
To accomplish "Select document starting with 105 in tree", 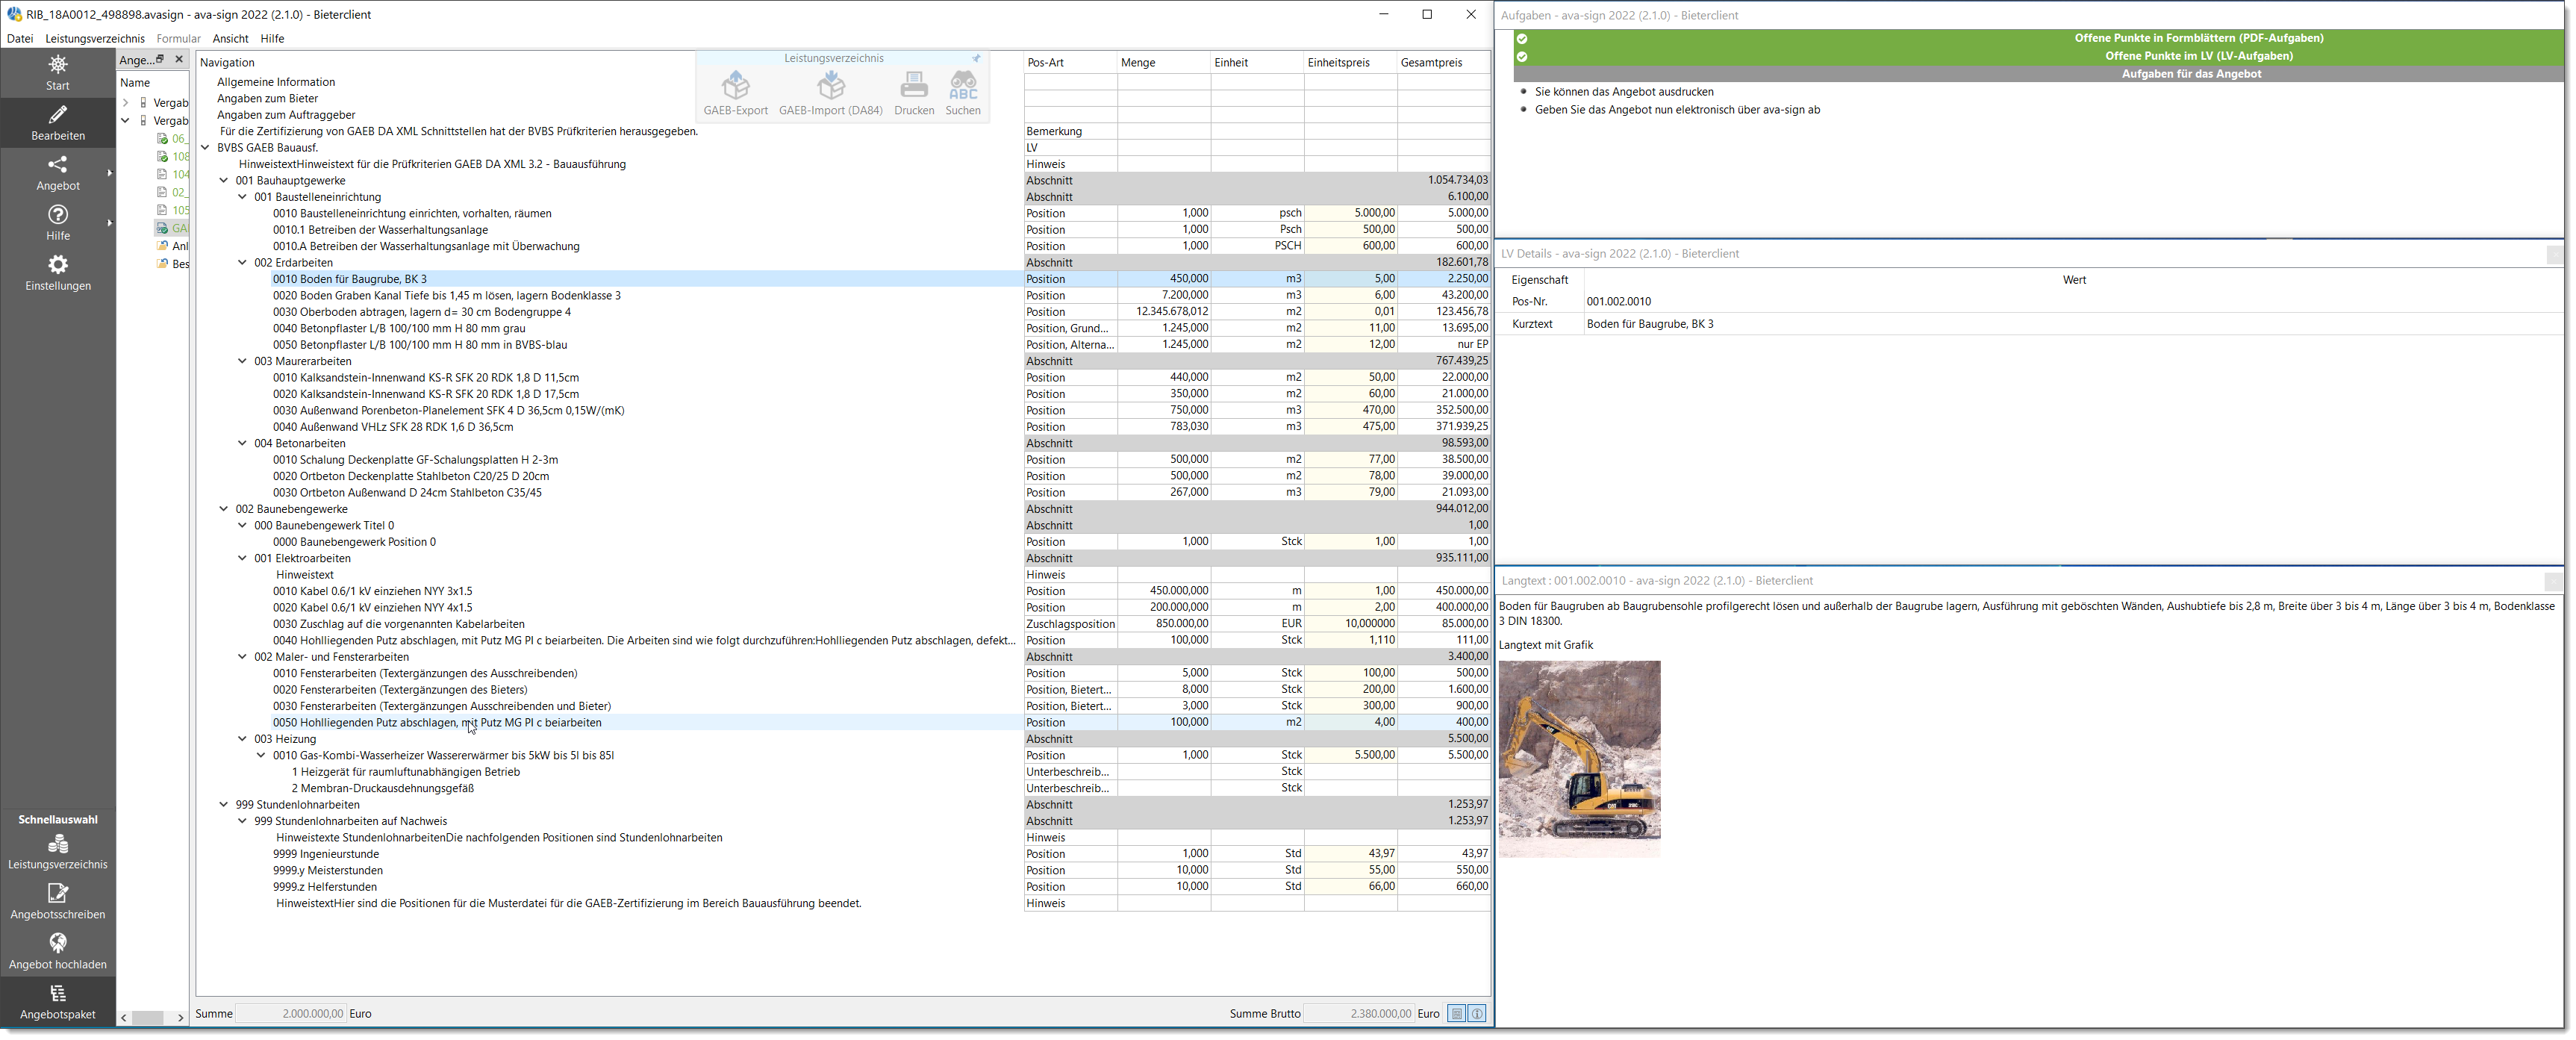I will tap(172, 211).
